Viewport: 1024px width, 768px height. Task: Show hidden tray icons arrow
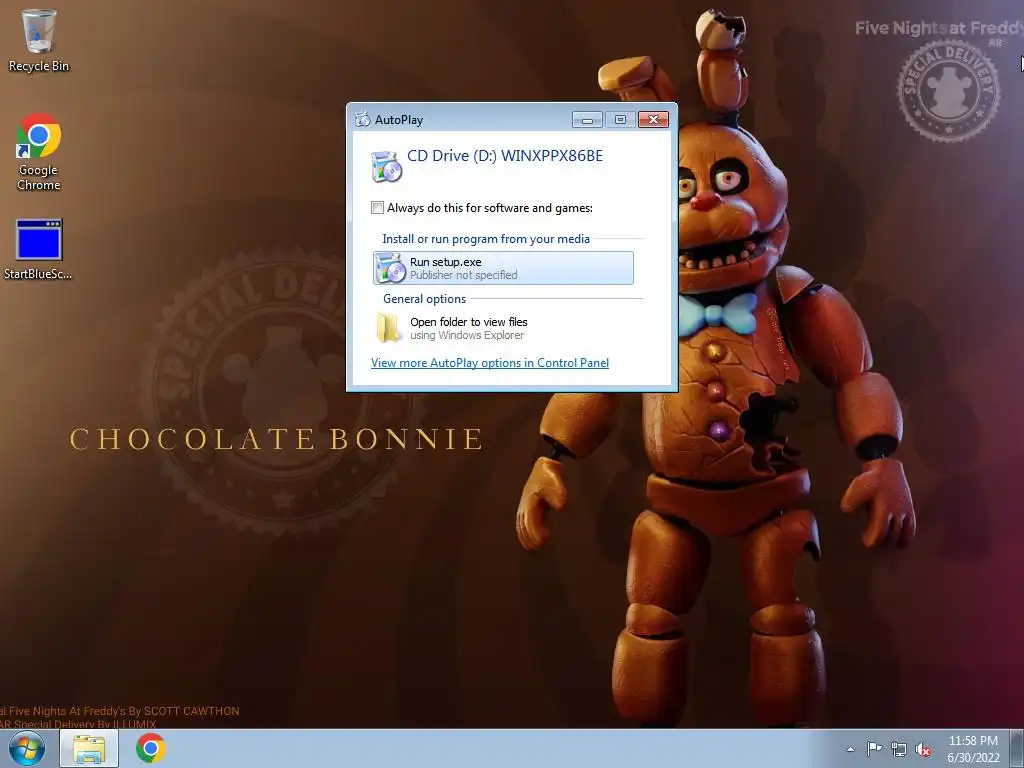[850, 749]
